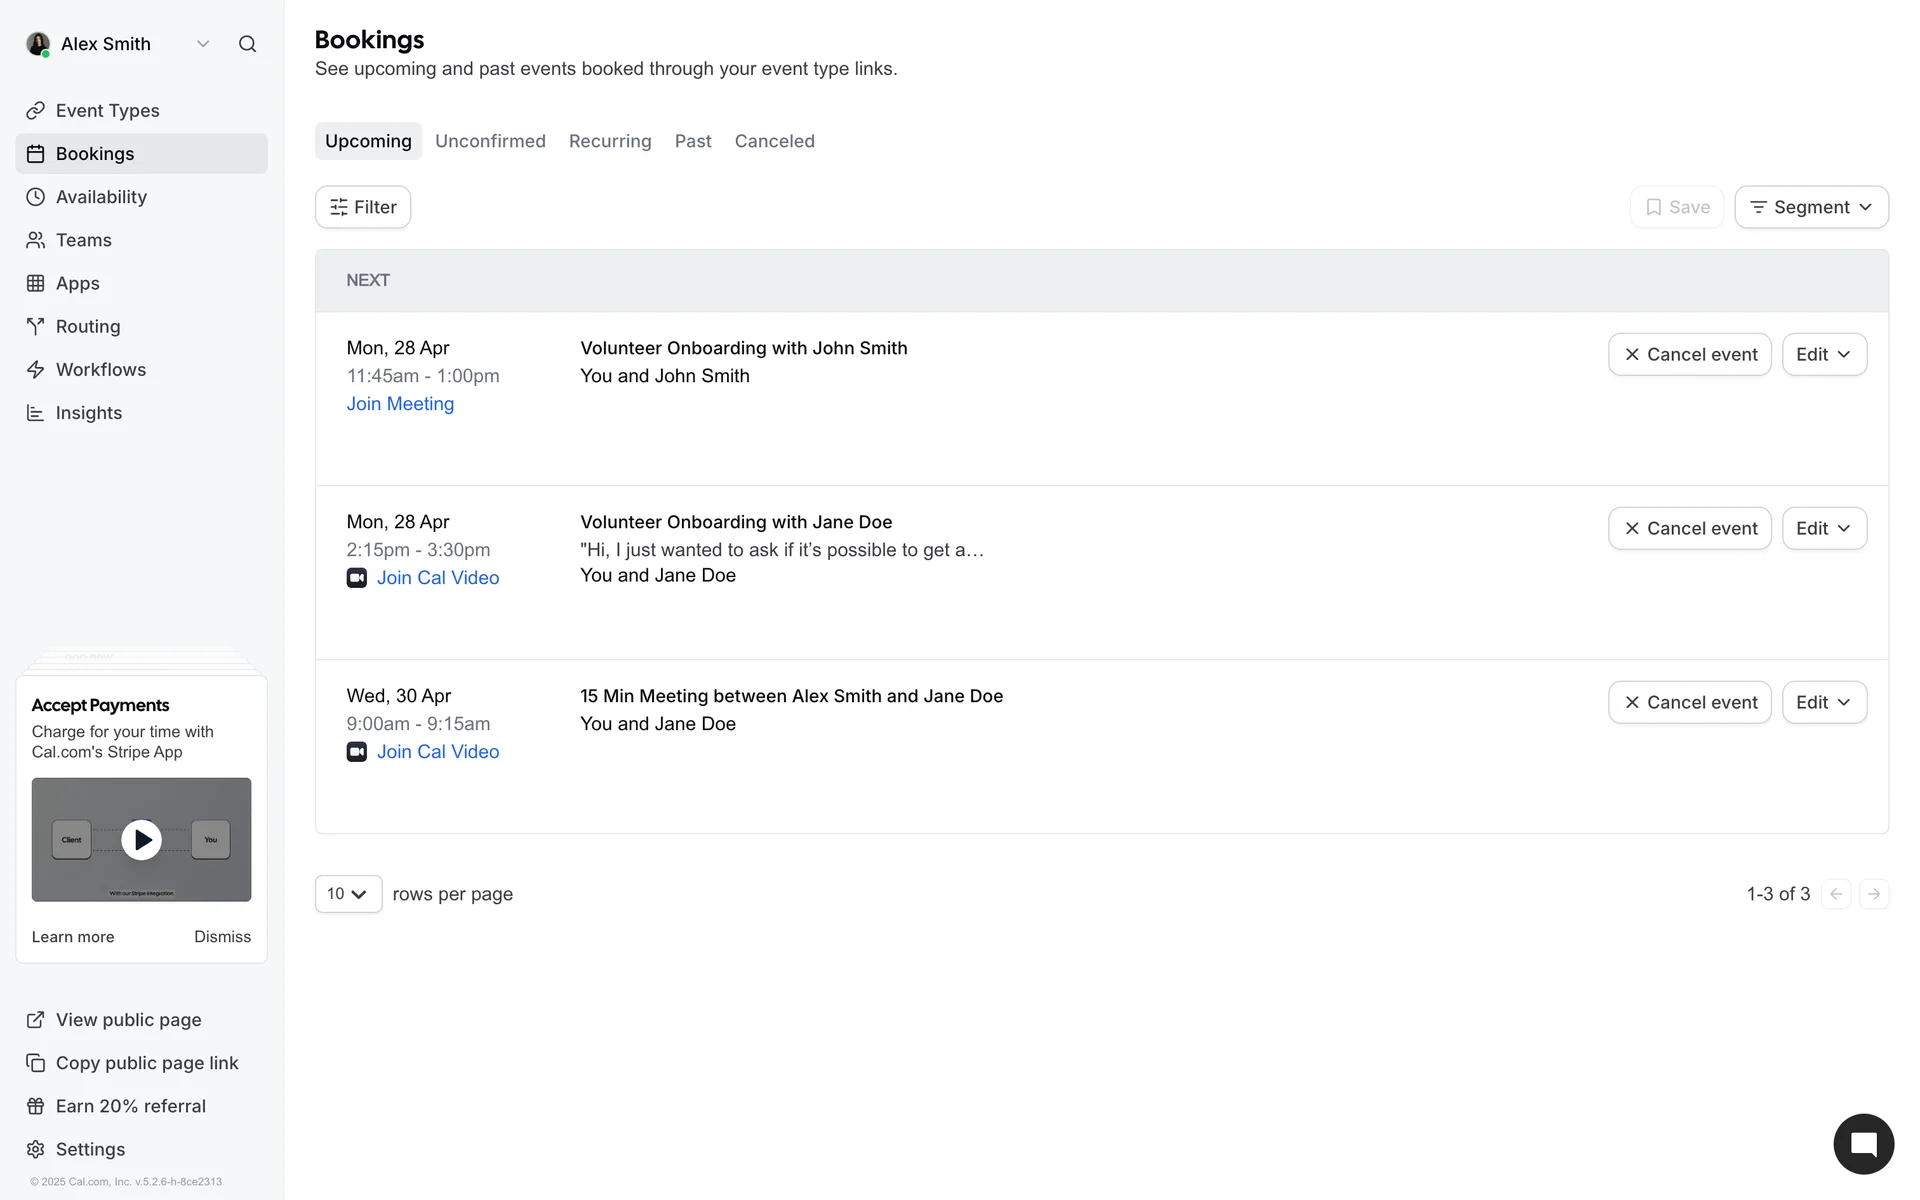The width and height of the screenshot is (1920, 1200).
Task: Click Copy public page link
Action: point(146,1063)
